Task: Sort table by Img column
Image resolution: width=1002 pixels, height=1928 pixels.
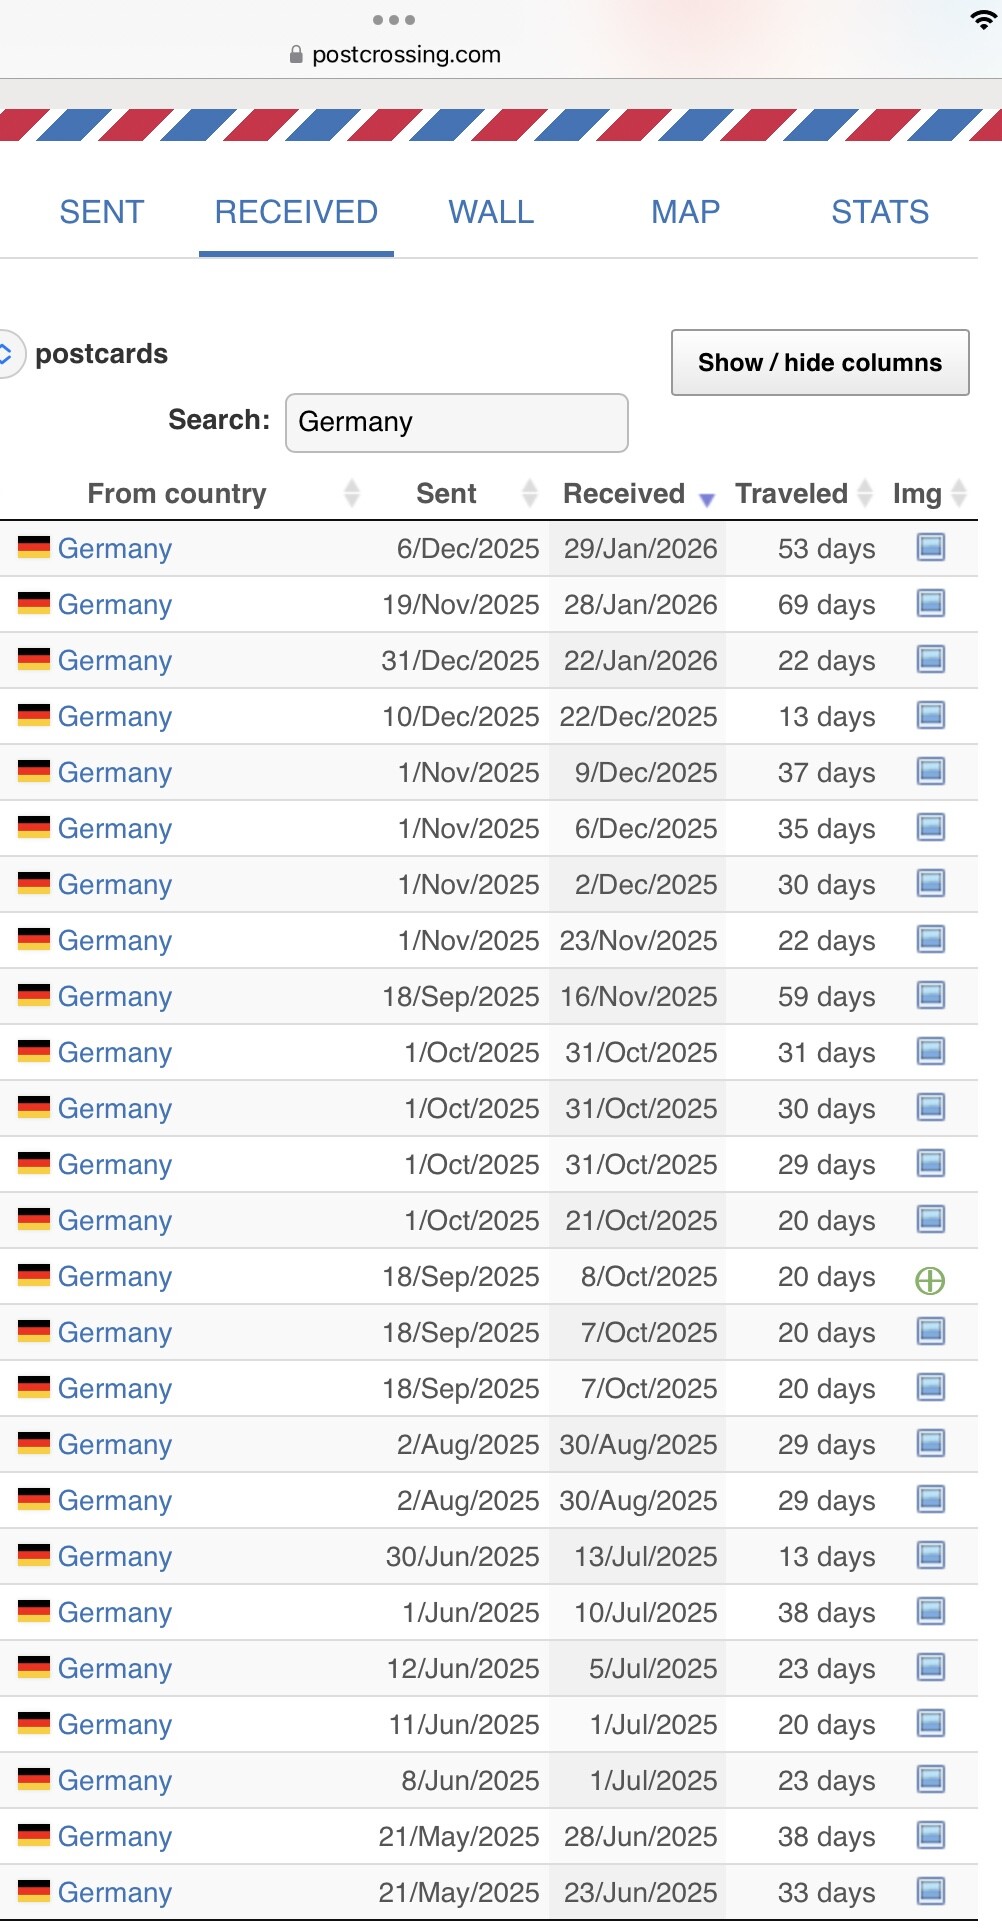Action: point(917,494)
